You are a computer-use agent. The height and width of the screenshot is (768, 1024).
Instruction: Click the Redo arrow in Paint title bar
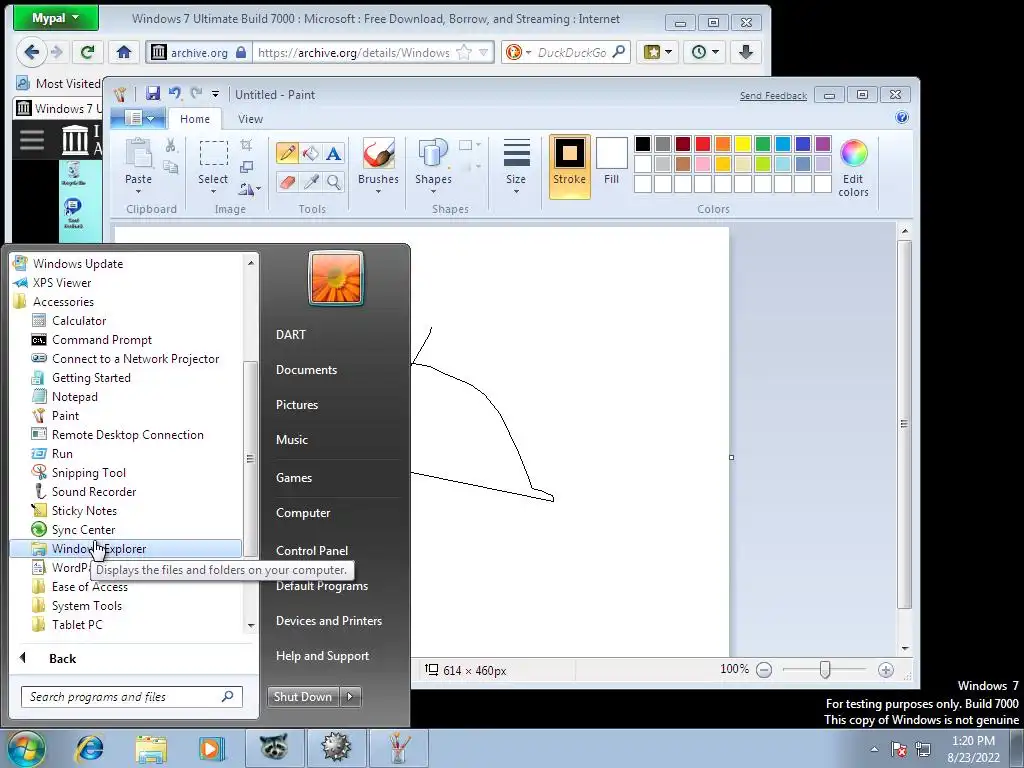pyautogui.click(x=197, y=94)
